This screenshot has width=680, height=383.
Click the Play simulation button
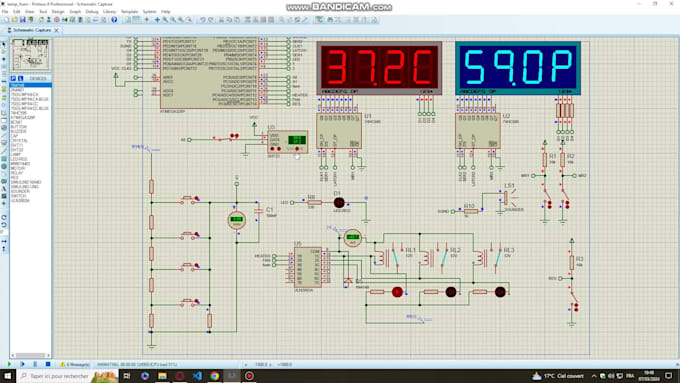pos(10,364)
